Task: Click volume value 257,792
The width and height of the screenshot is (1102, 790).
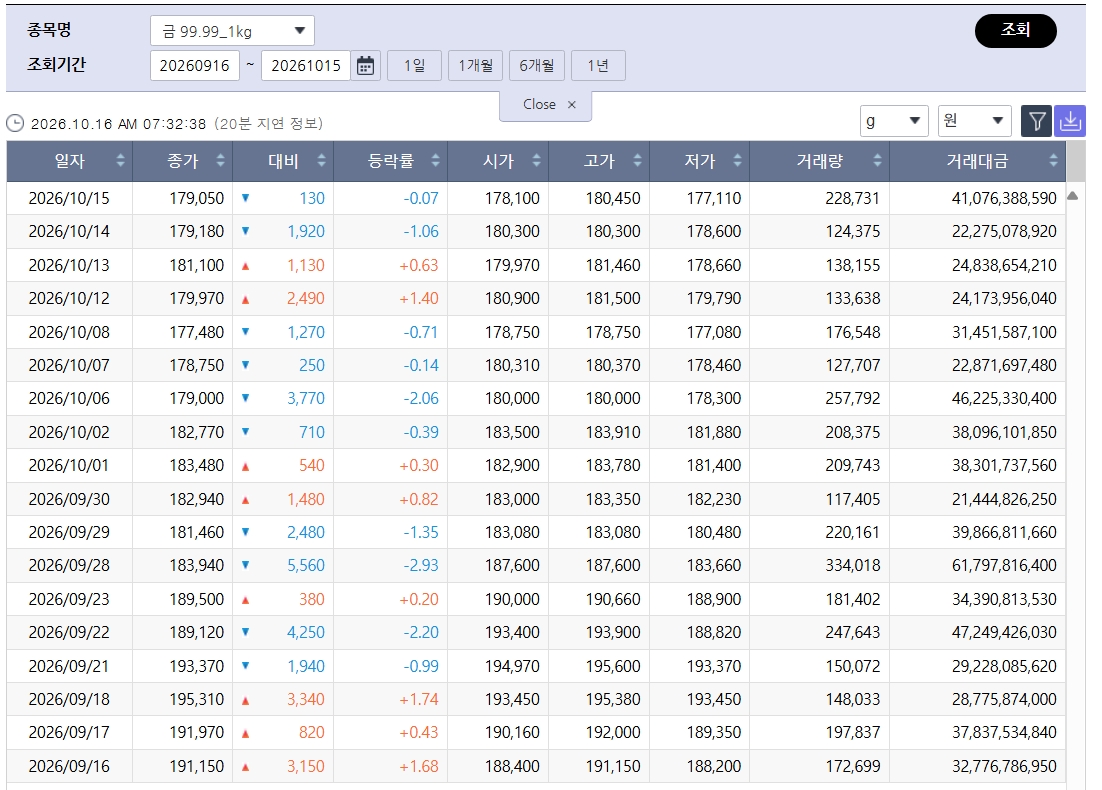Action: pos(853,399)
